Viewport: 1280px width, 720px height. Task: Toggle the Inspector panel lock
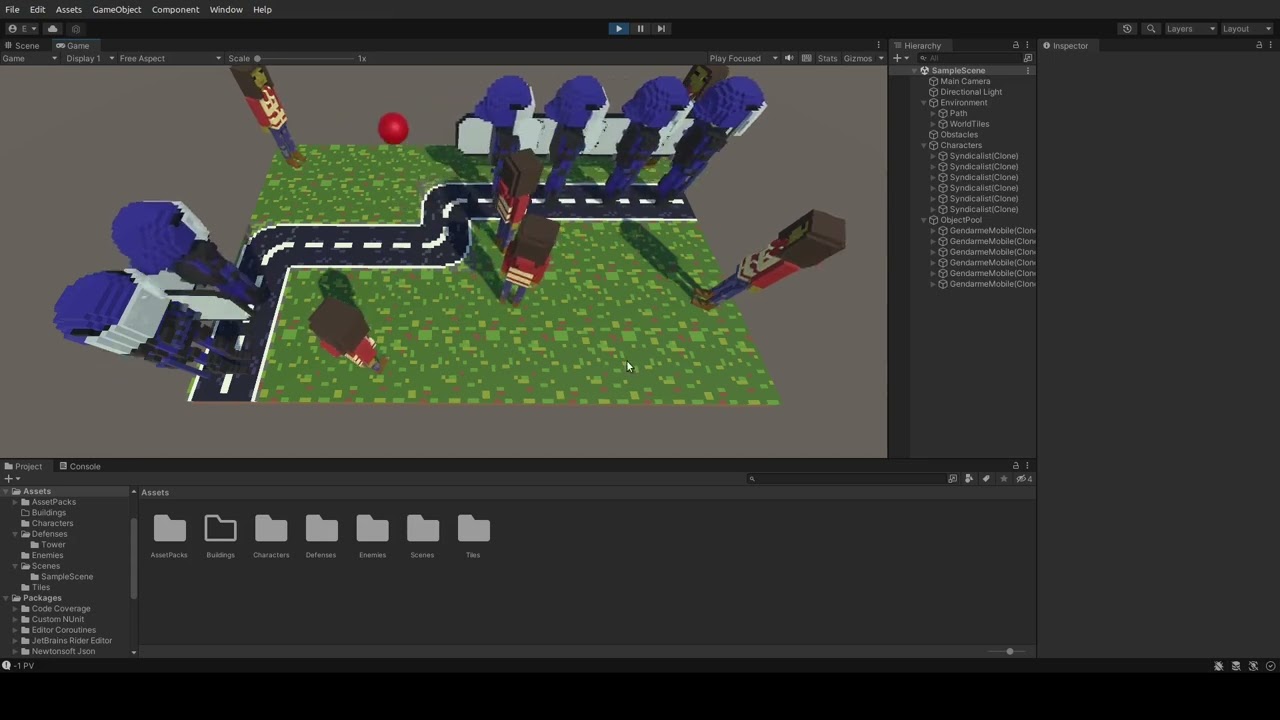pos(1259,46)
